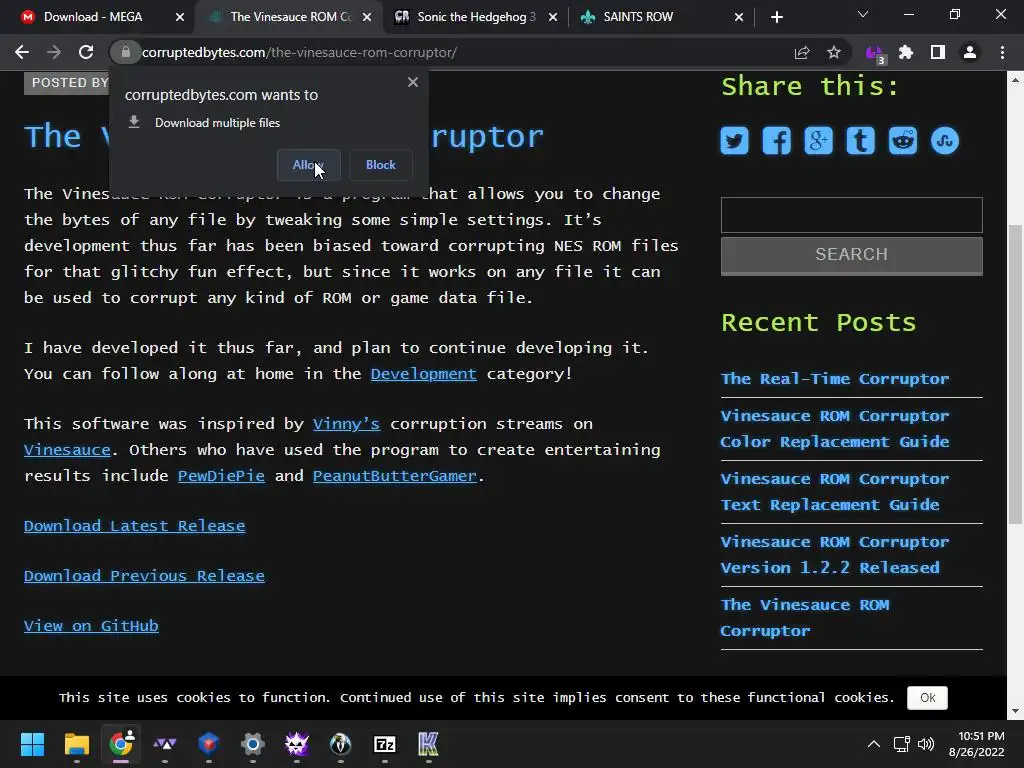Screen dimensions: 1024x768
Task: Open The Real-Time Corruptor post
Action: coord(835,379)
